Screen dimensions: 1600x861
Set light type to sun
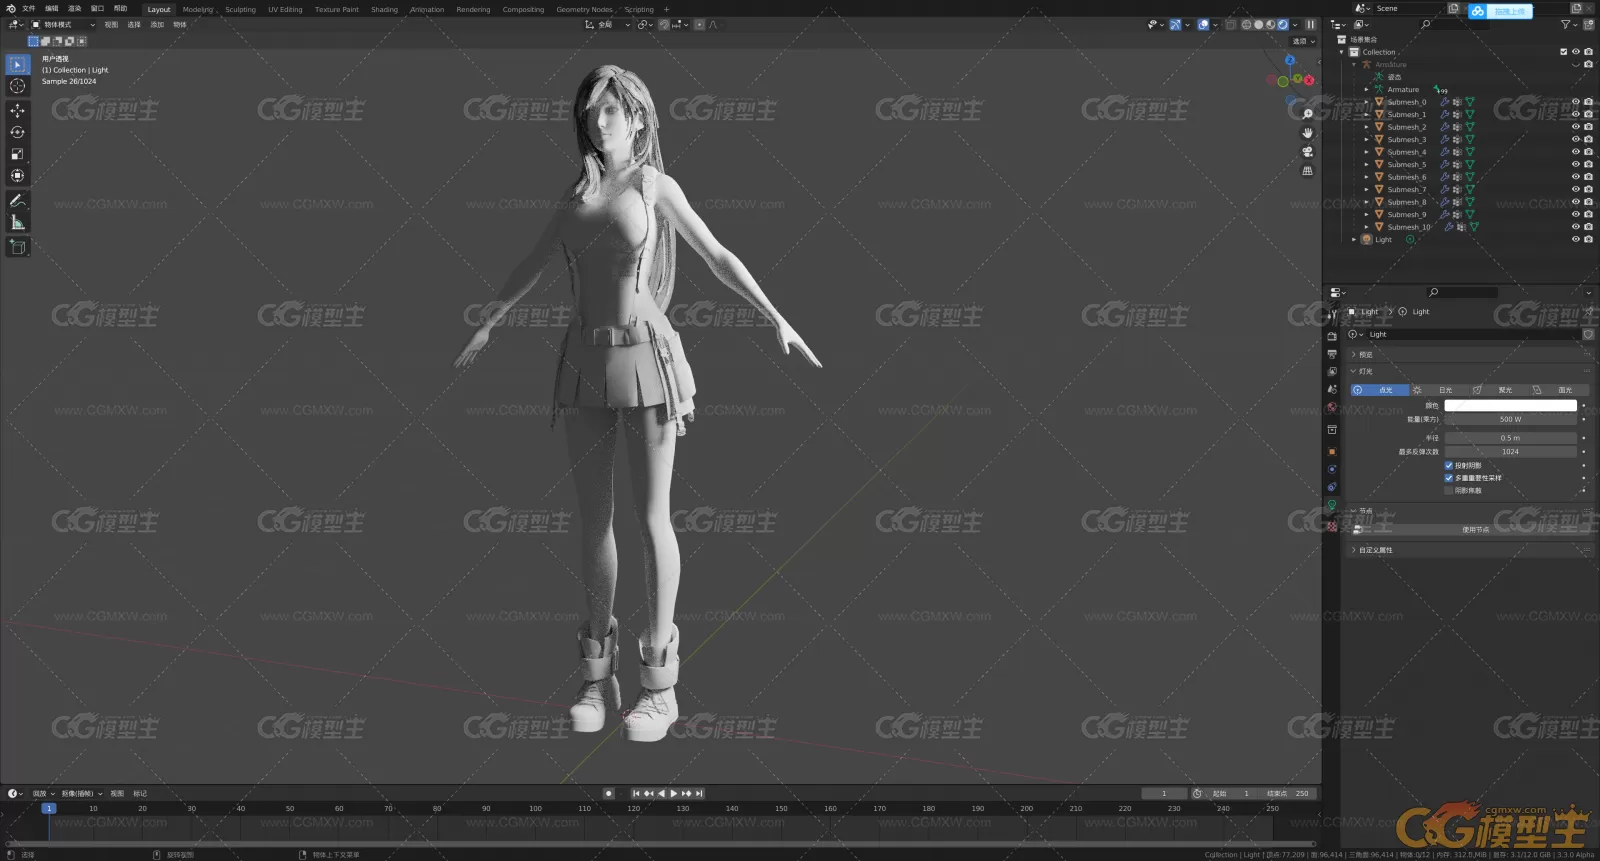tap(1438, 390)
